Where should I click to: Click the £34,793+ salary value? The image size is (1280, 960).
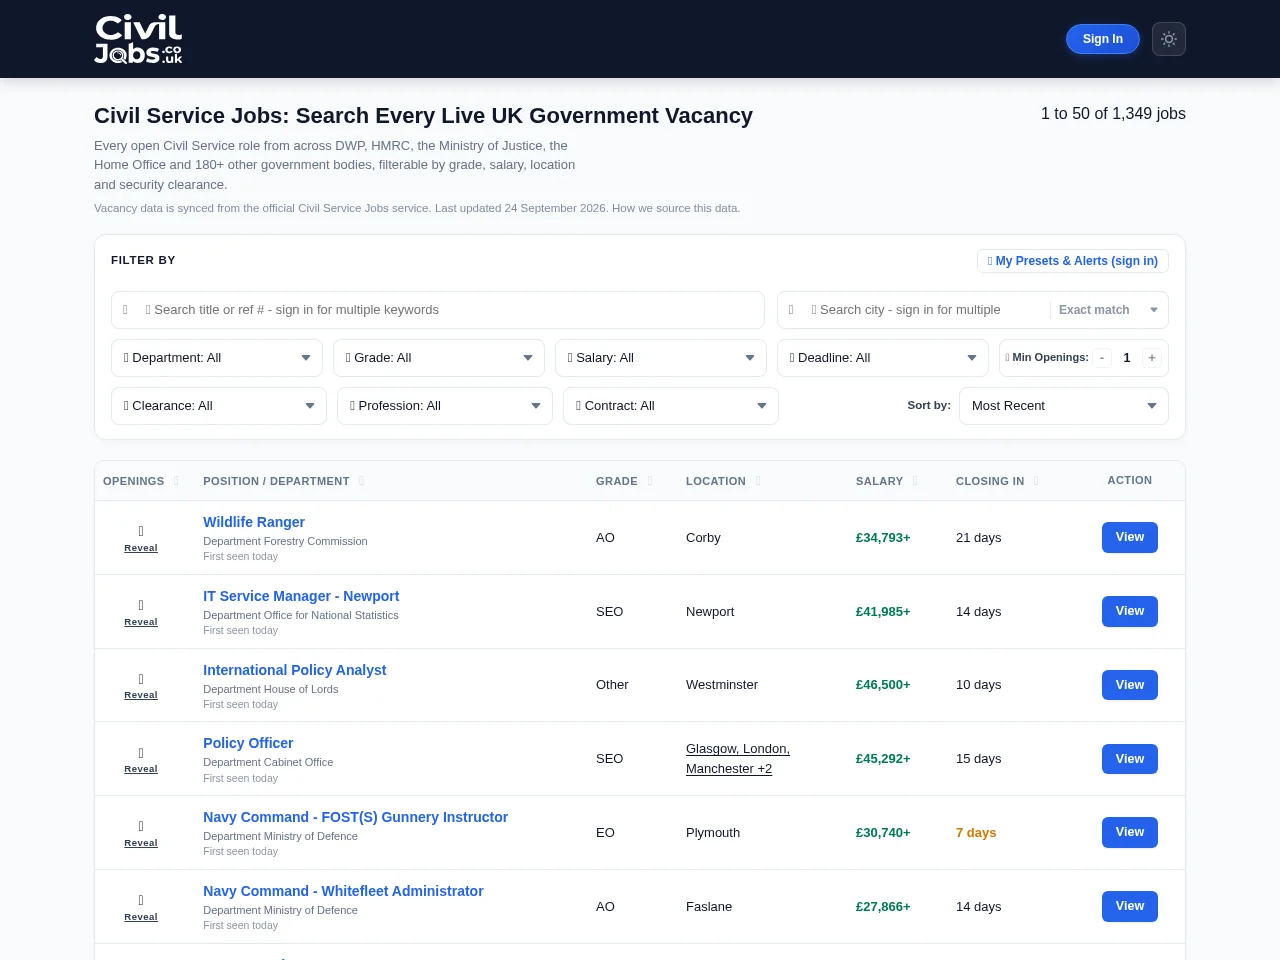[883, 538]
